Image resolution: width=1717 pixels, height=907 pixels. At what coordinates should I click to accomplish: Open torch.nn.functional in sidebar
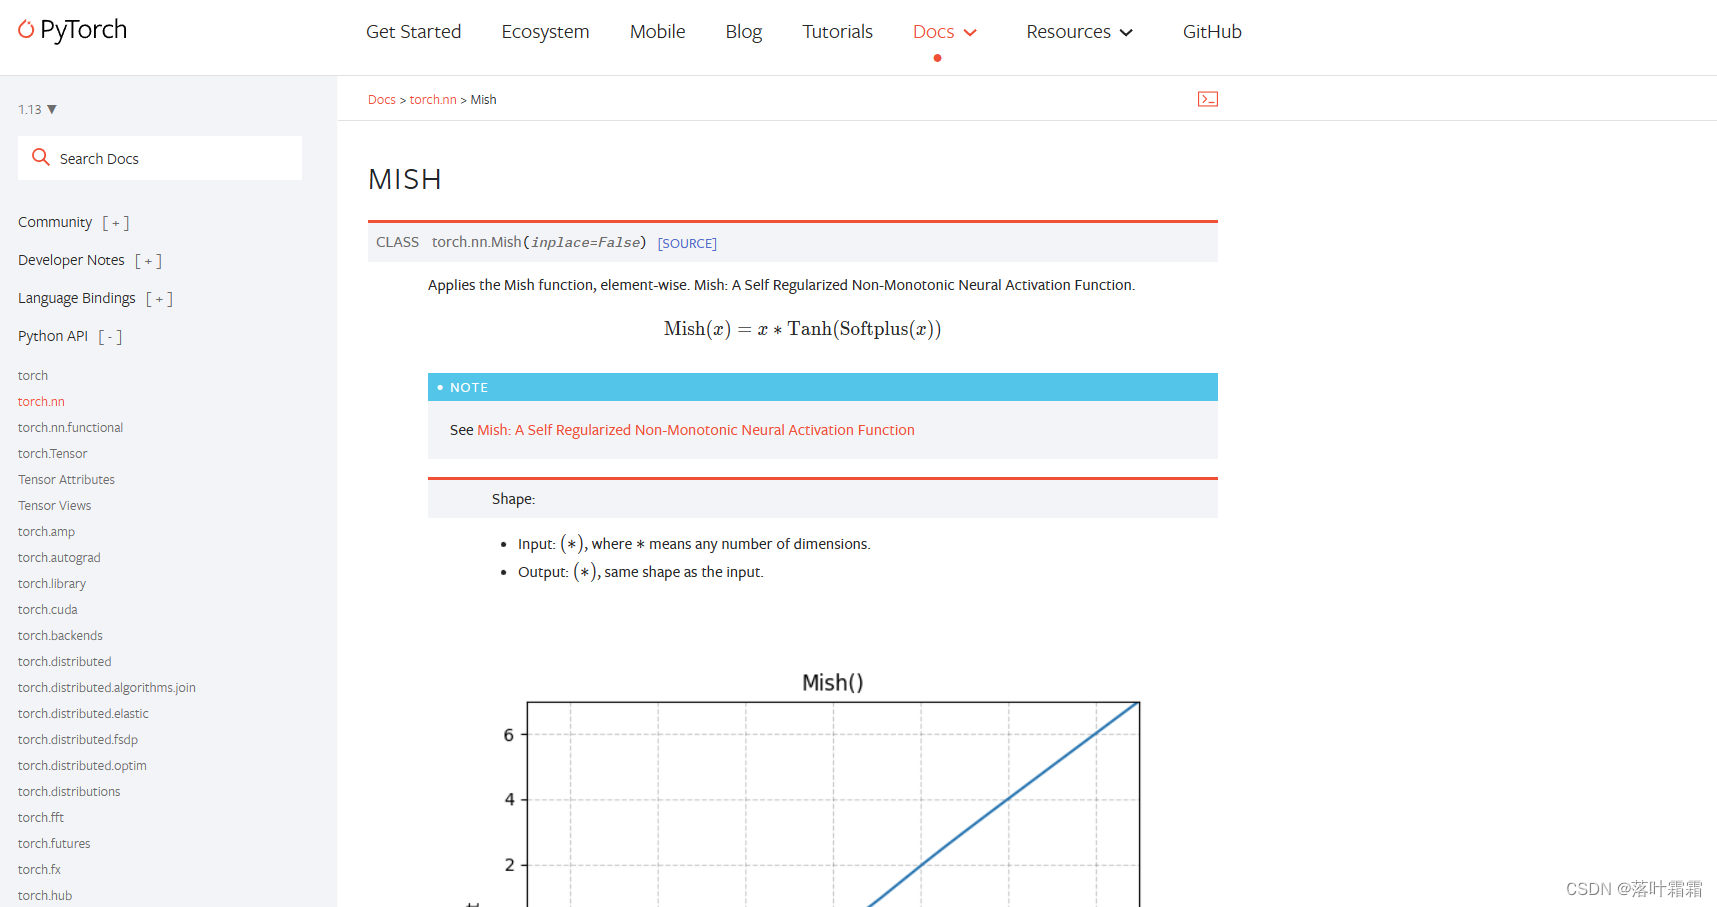(x=70, y=428)
